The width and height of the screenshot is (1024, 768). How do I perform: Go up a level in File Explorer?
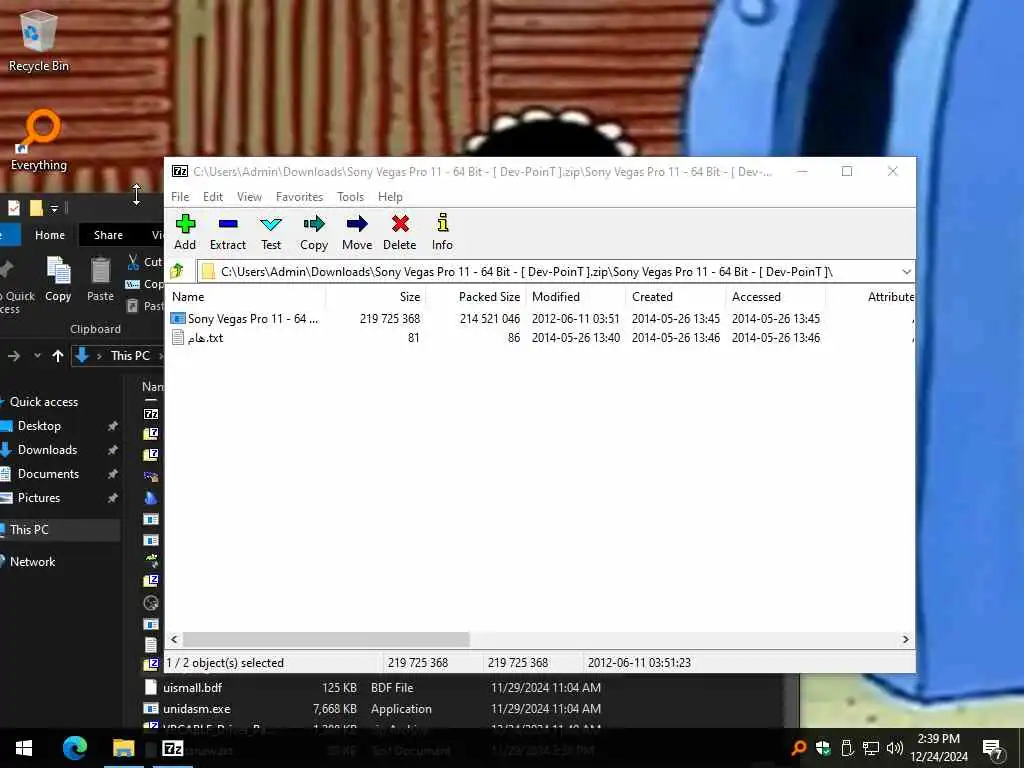coord(57,356)
